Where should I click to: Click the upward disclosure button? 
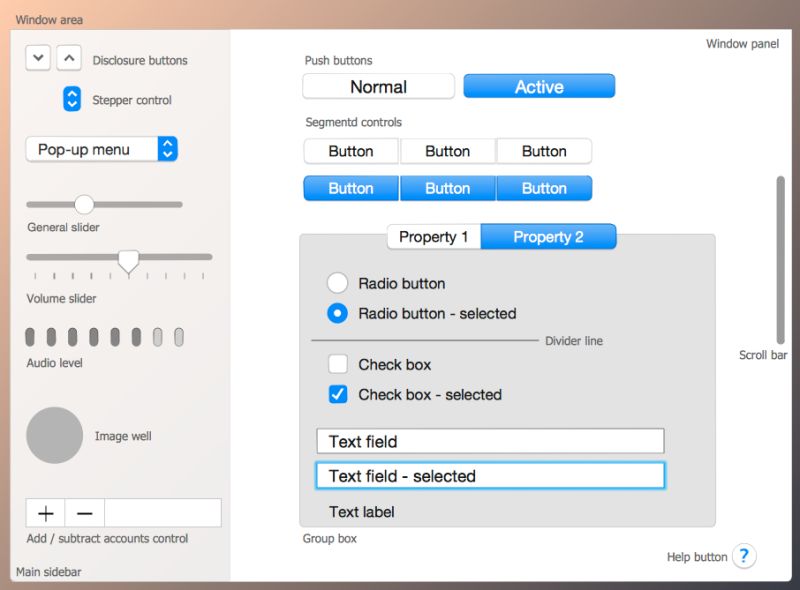tap(69, 57)
